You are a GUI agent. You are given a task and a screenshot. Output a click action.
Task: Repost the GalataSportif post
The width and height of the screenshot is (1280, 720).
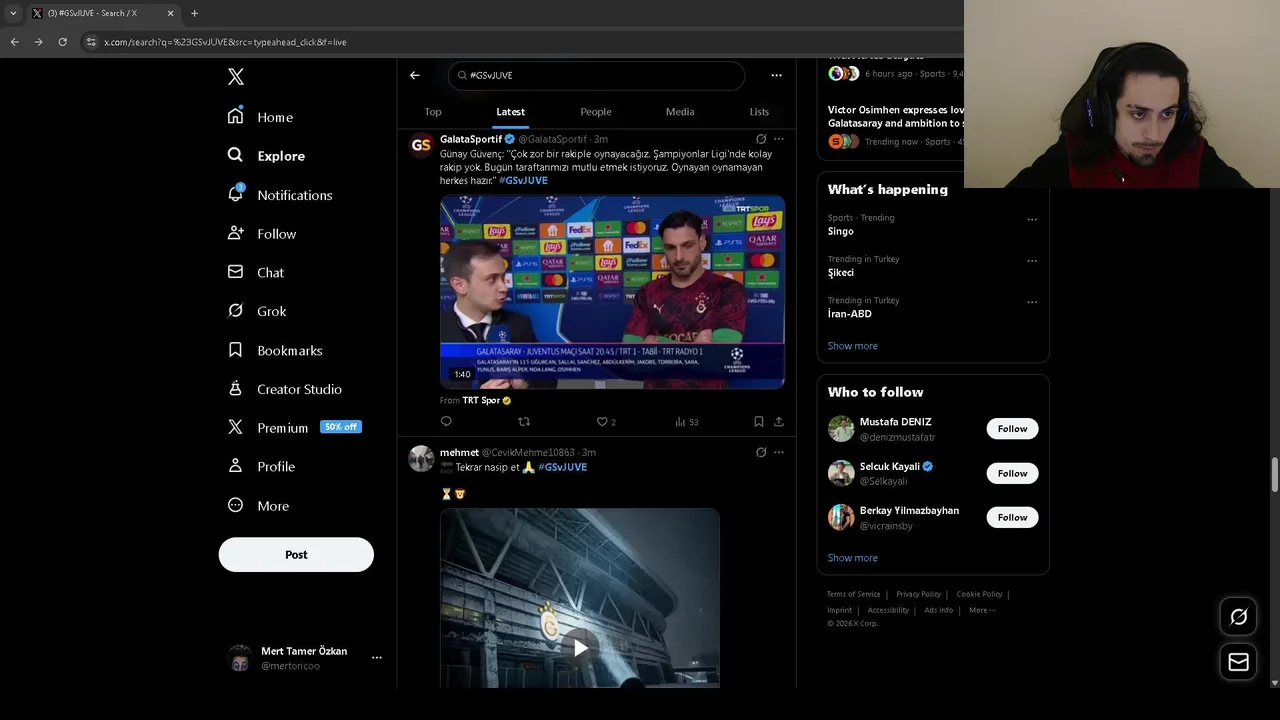(x=524, y=422)
